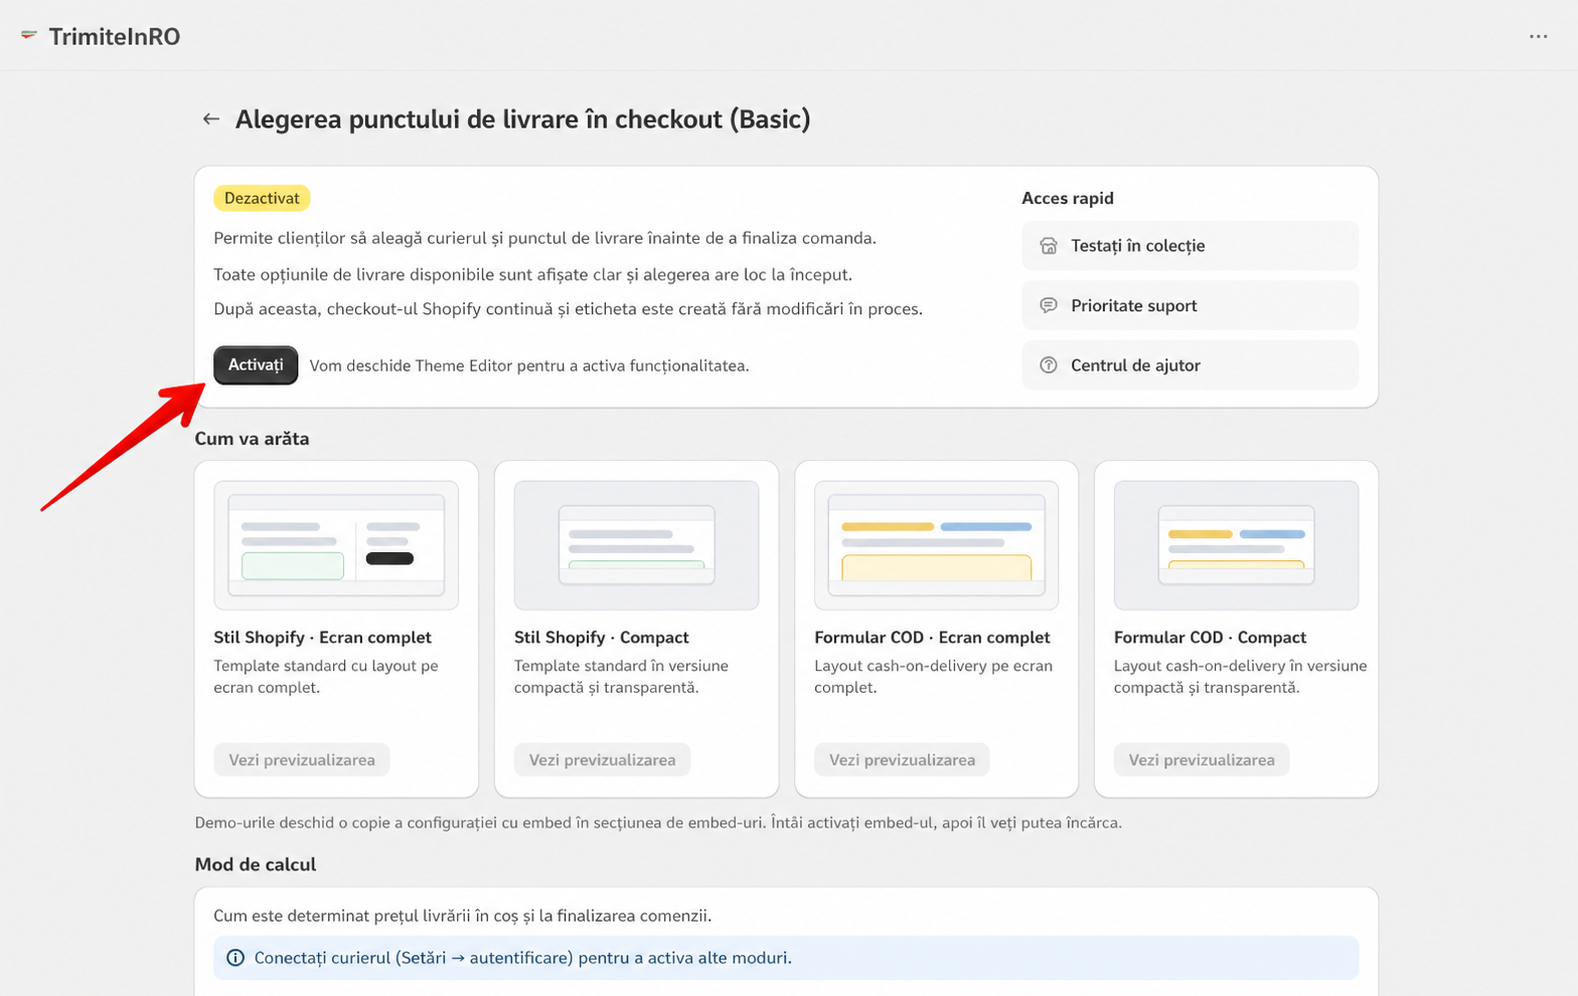
Task: Click the Conectați curierul banner text
Action: (x=523, y=958)
